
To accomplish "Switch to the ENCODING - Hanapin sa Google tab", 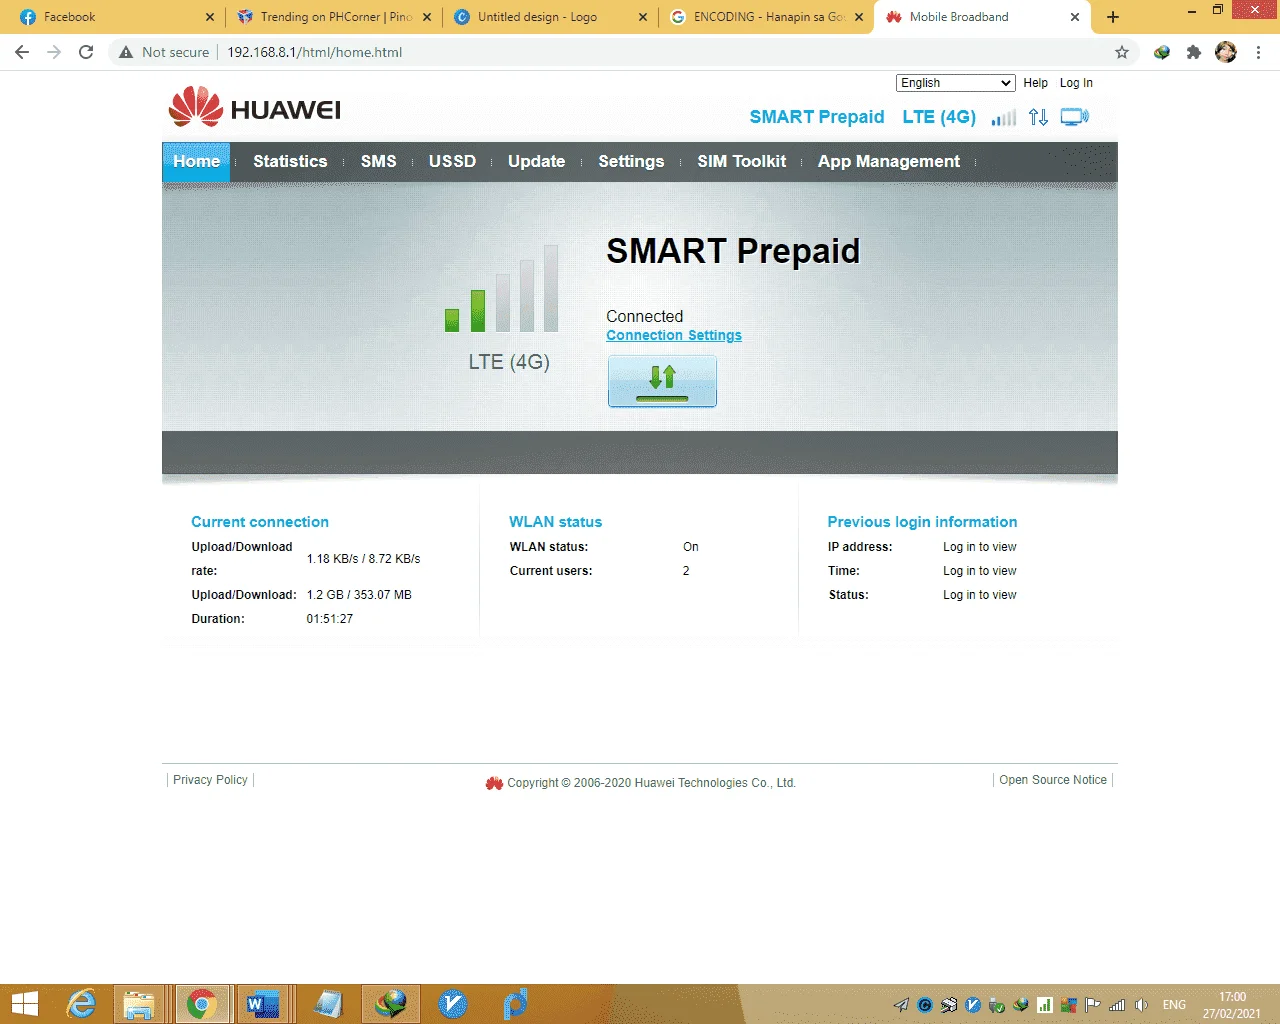I will pos(767,17).
